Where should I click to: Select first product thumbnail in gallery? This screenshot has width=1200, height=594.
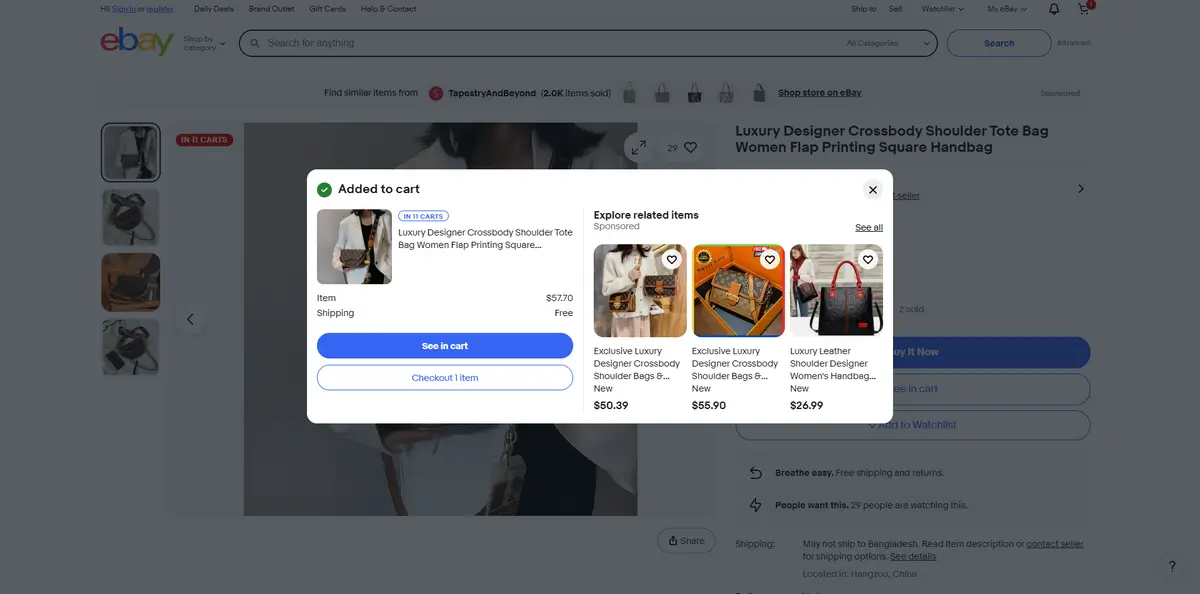point(131,152)
